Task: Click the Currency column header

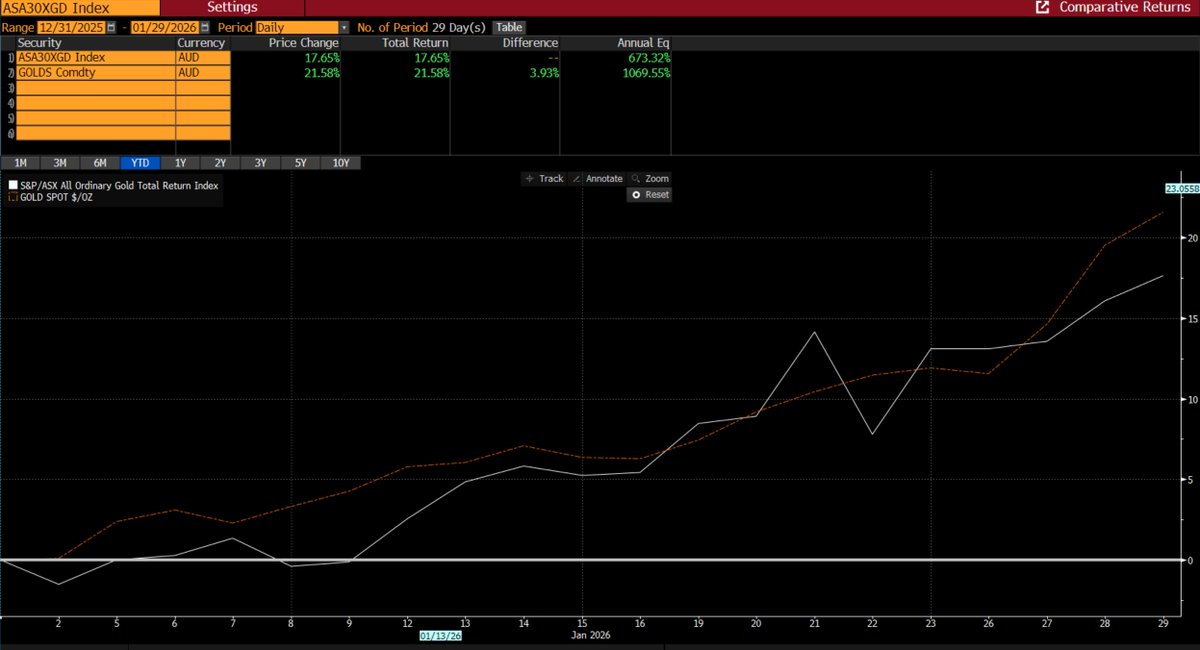Action: tap(200, 43)
